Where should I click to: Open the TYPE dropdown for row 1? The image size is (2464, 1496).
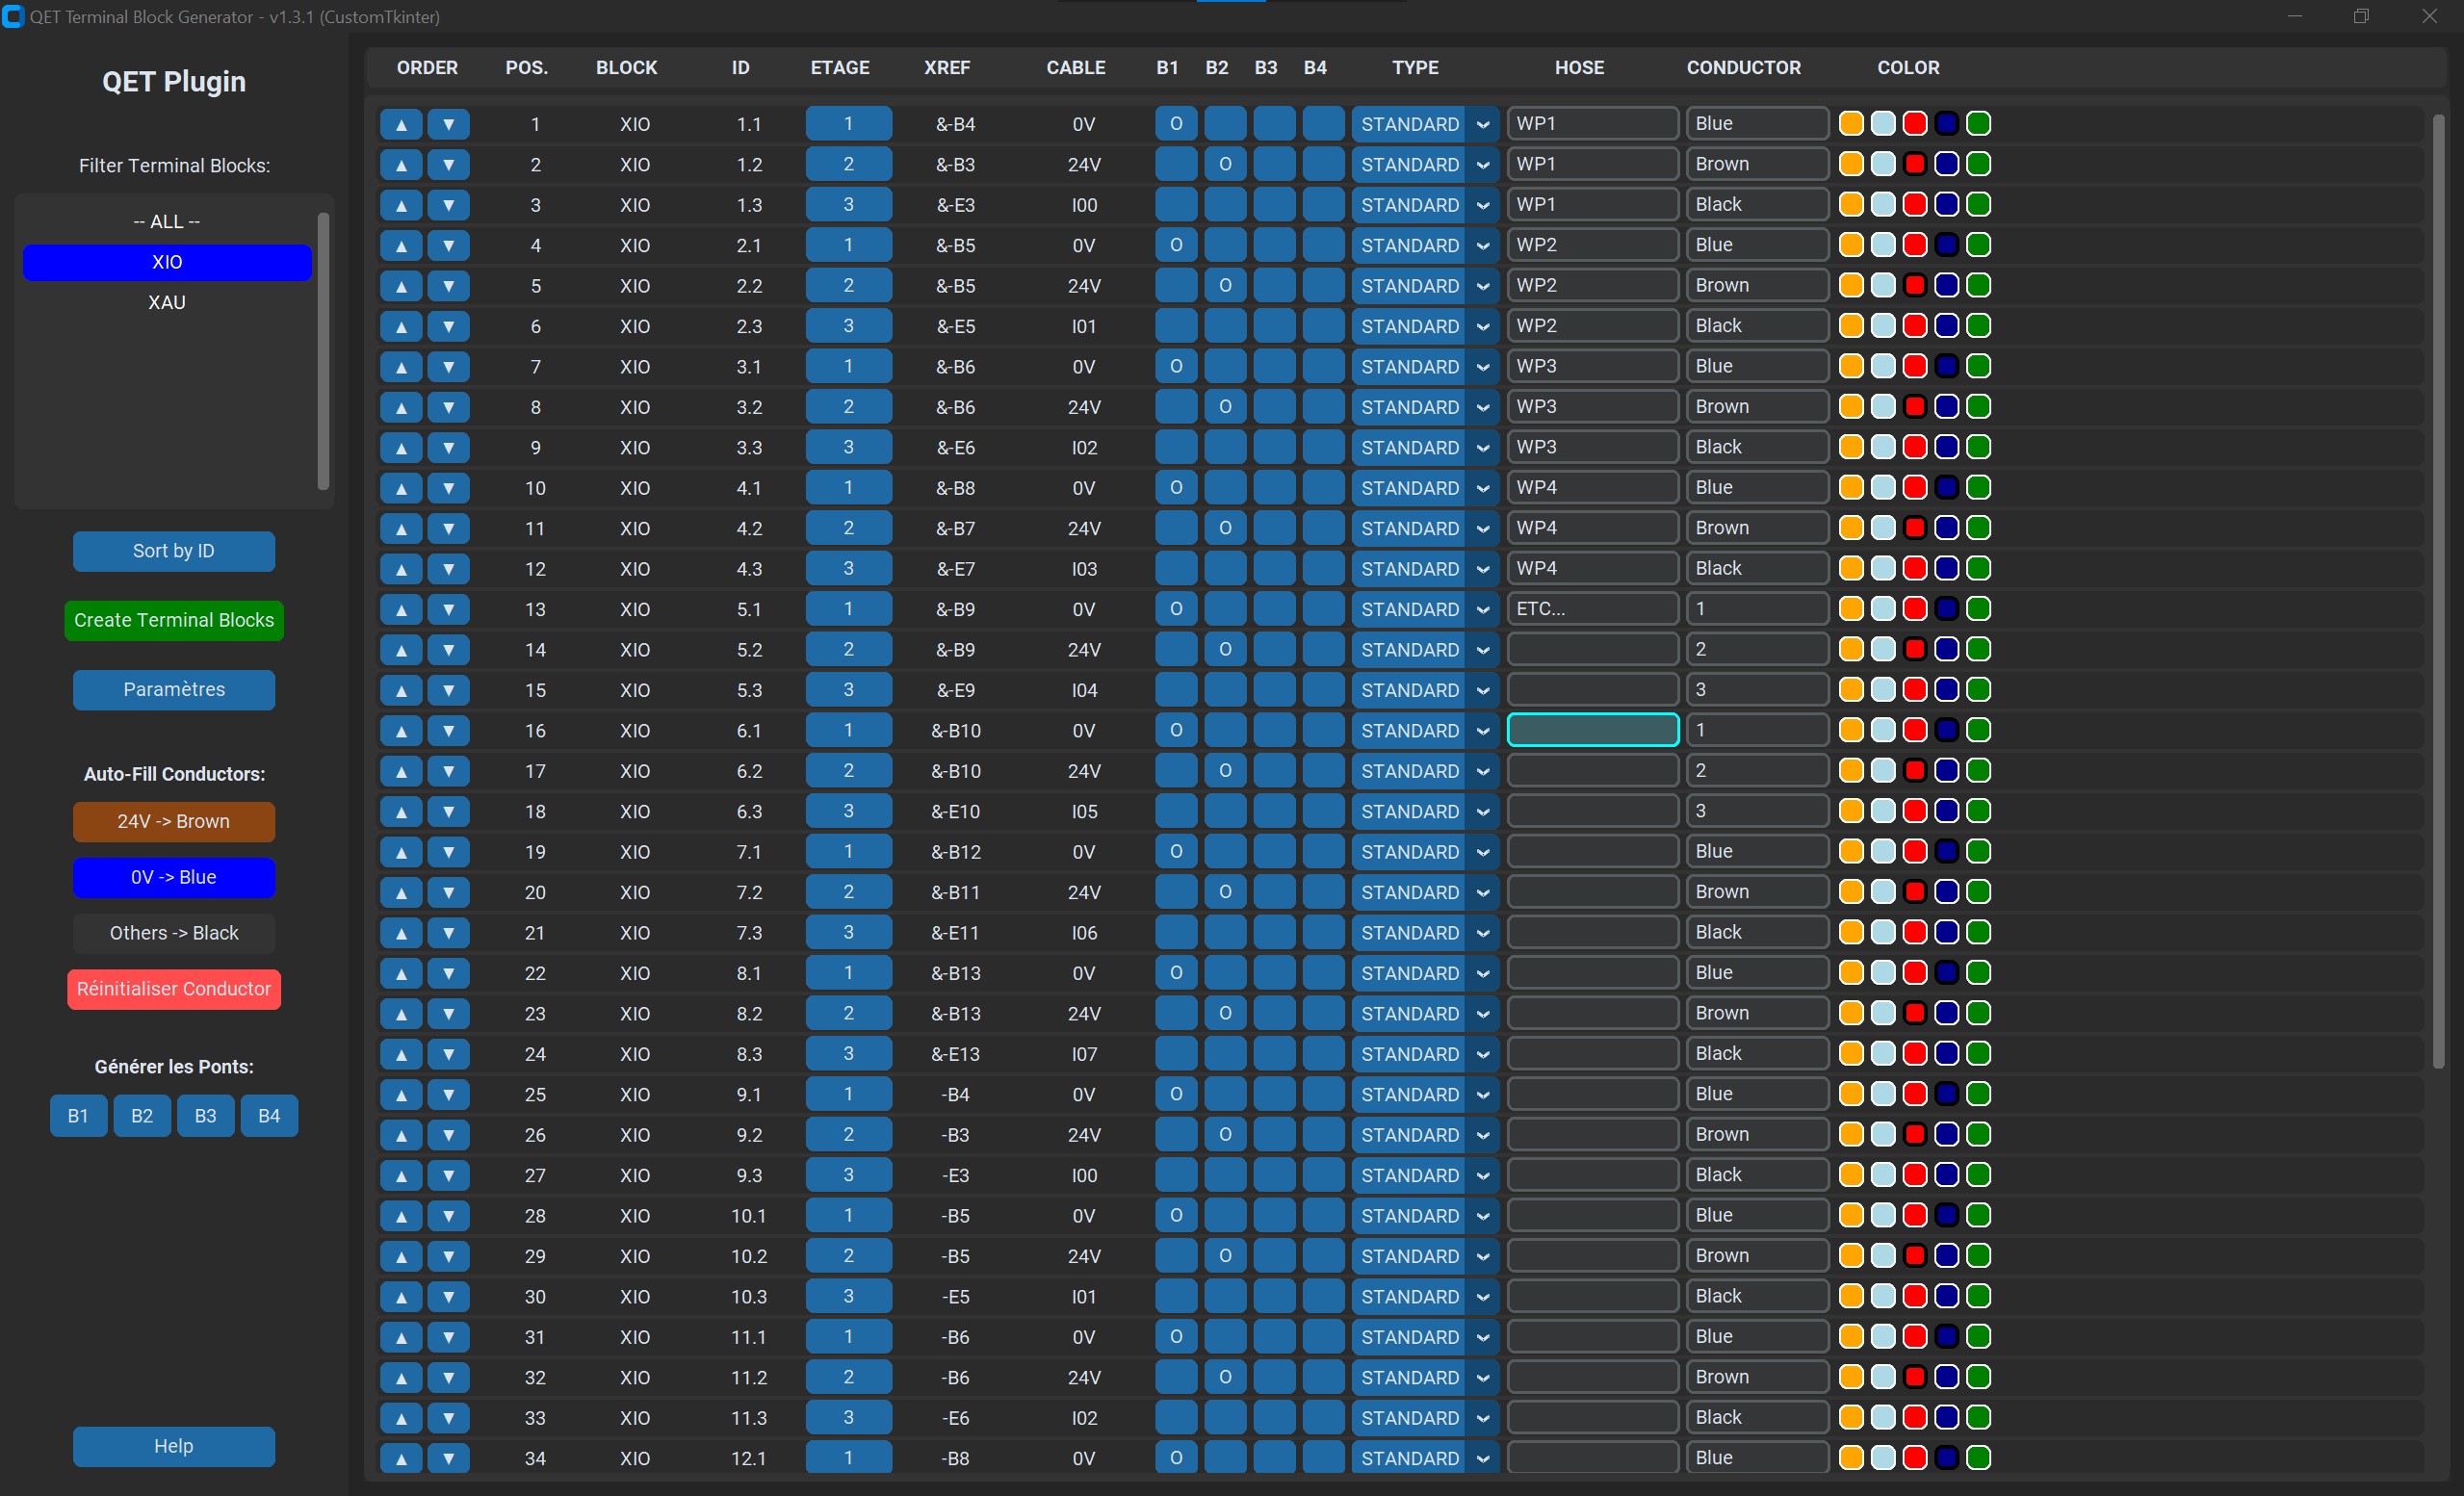[x=1483, y=124]
